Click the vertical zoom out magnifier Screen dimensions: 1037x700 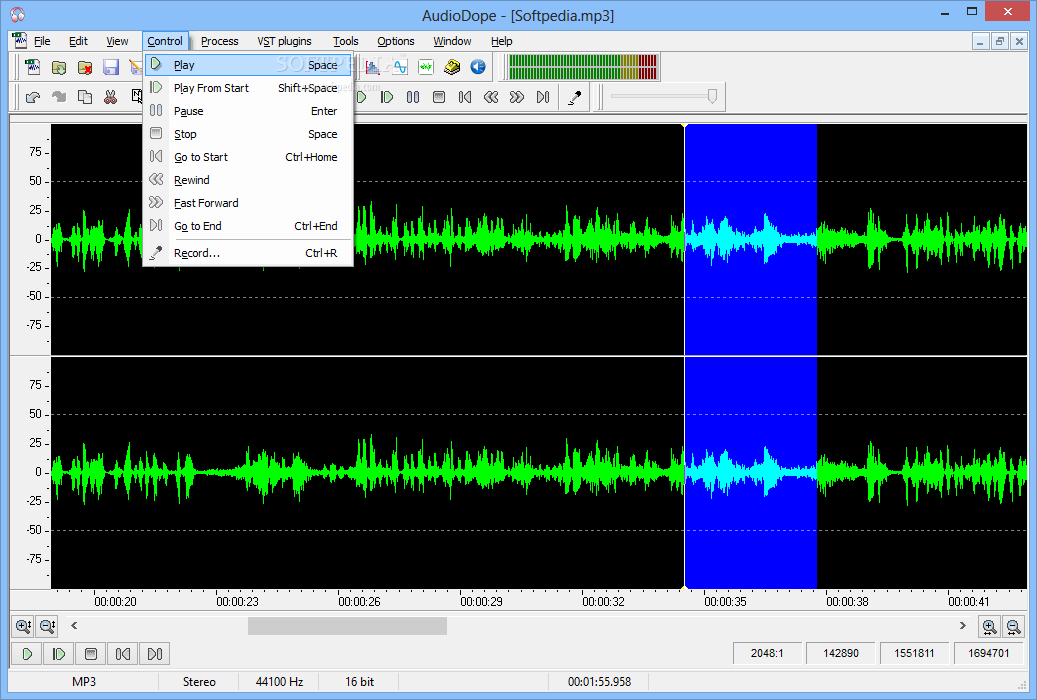[x=47, y=625]
